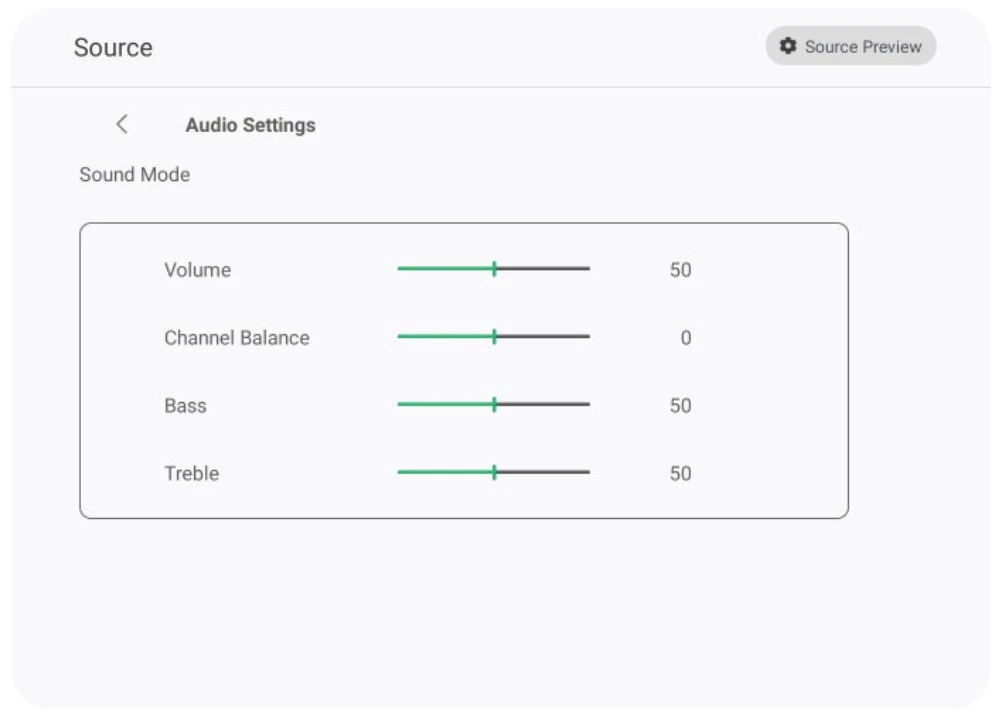The image size is (1002, 717).
Task: Click the Source title text
Action: (113, 47)
